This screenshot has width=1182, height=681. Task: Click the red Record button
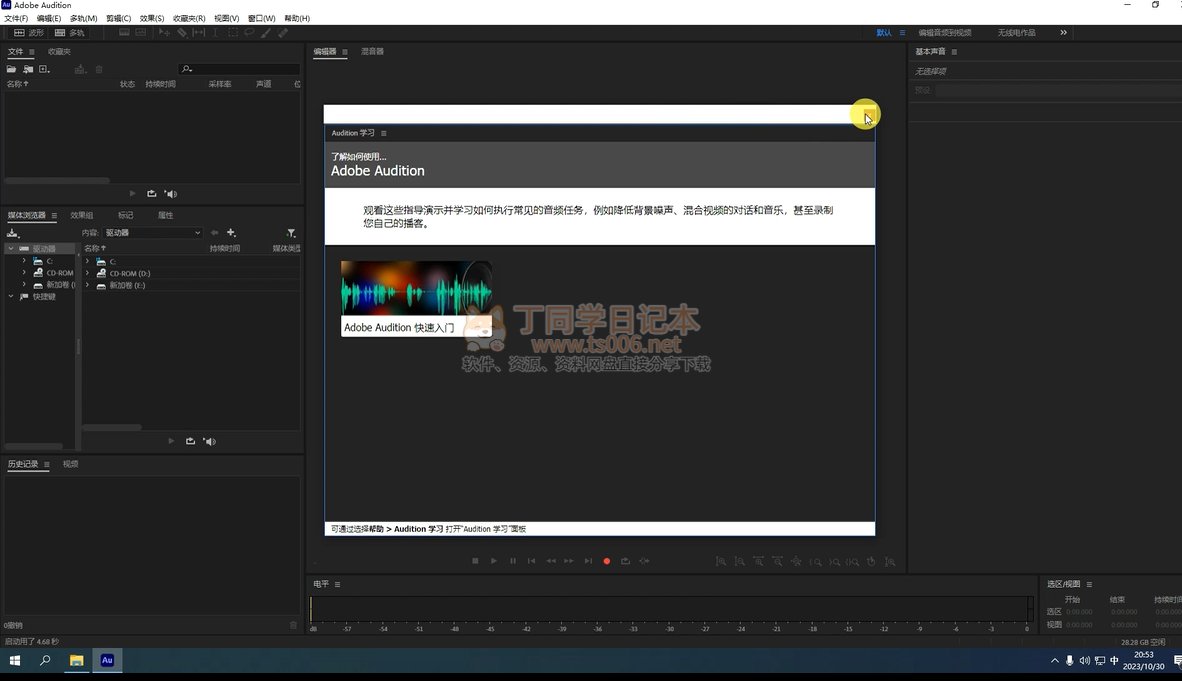[x=606, y=561]
